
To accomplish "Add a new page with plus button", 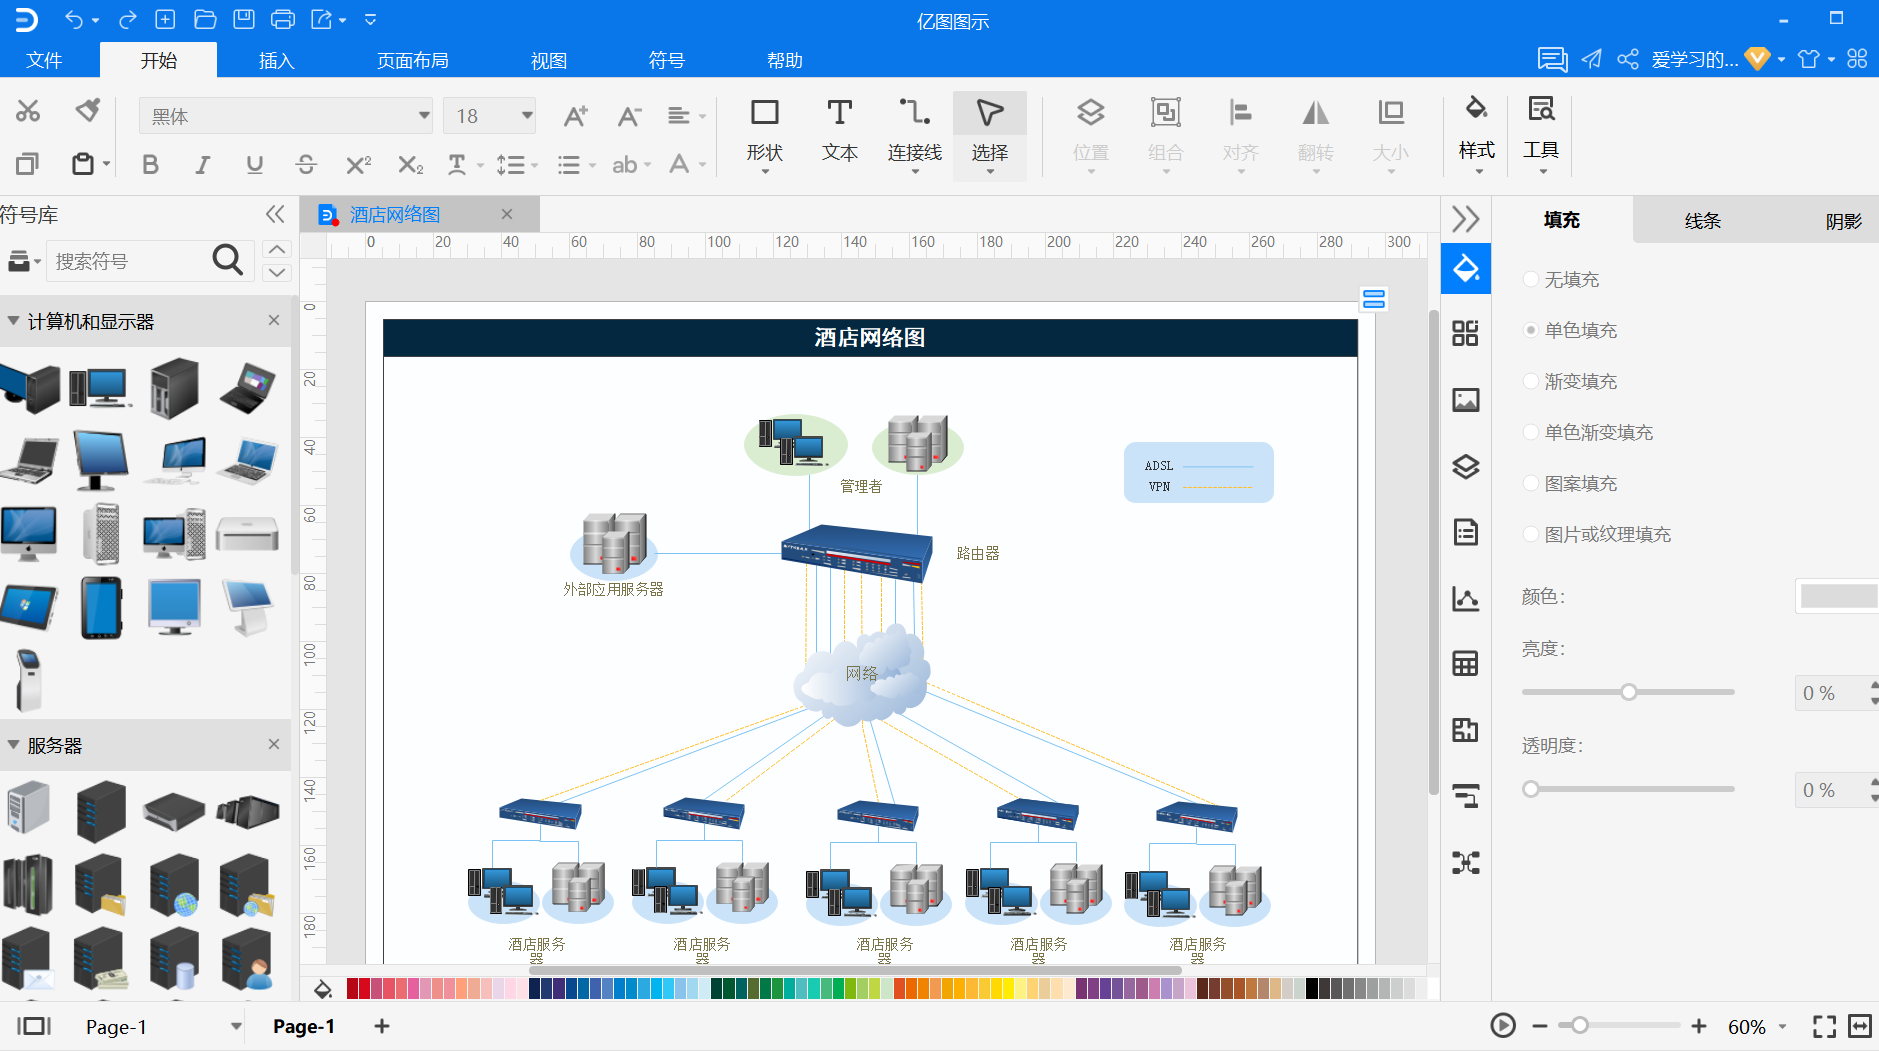I will 382,1026.
